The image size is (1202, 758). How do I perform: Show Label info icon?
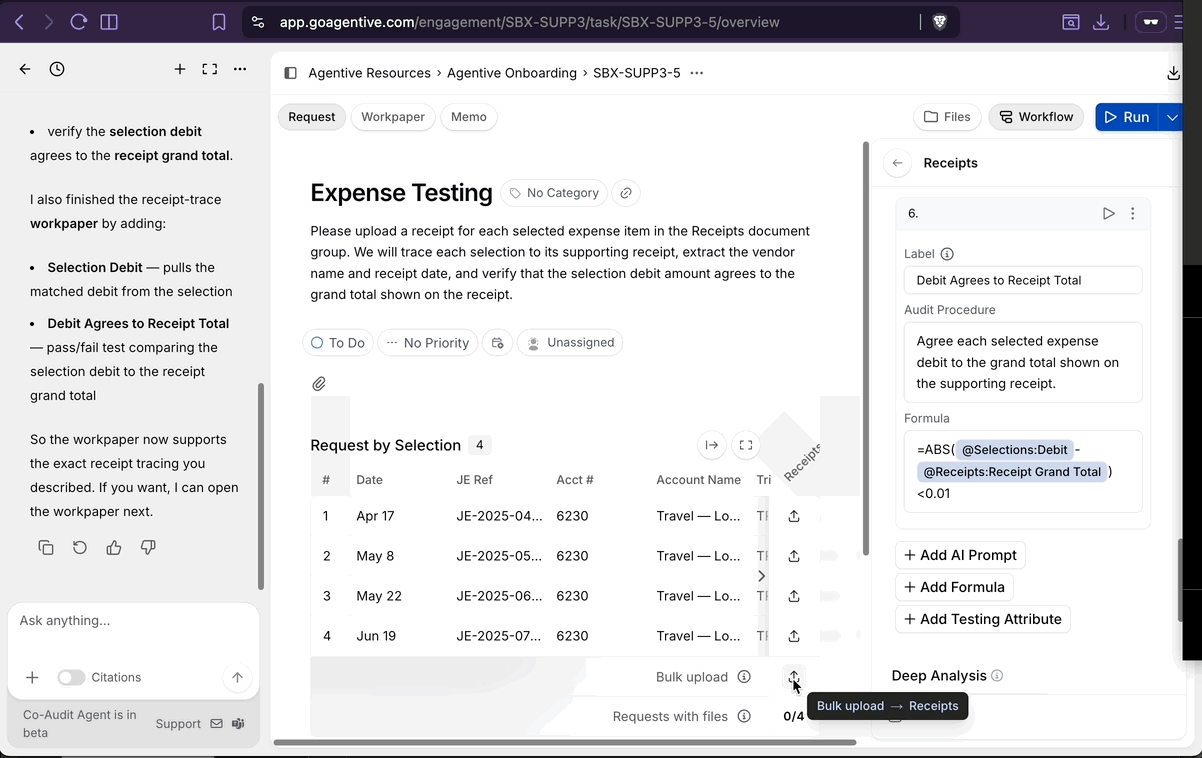[x=947, y=254]
